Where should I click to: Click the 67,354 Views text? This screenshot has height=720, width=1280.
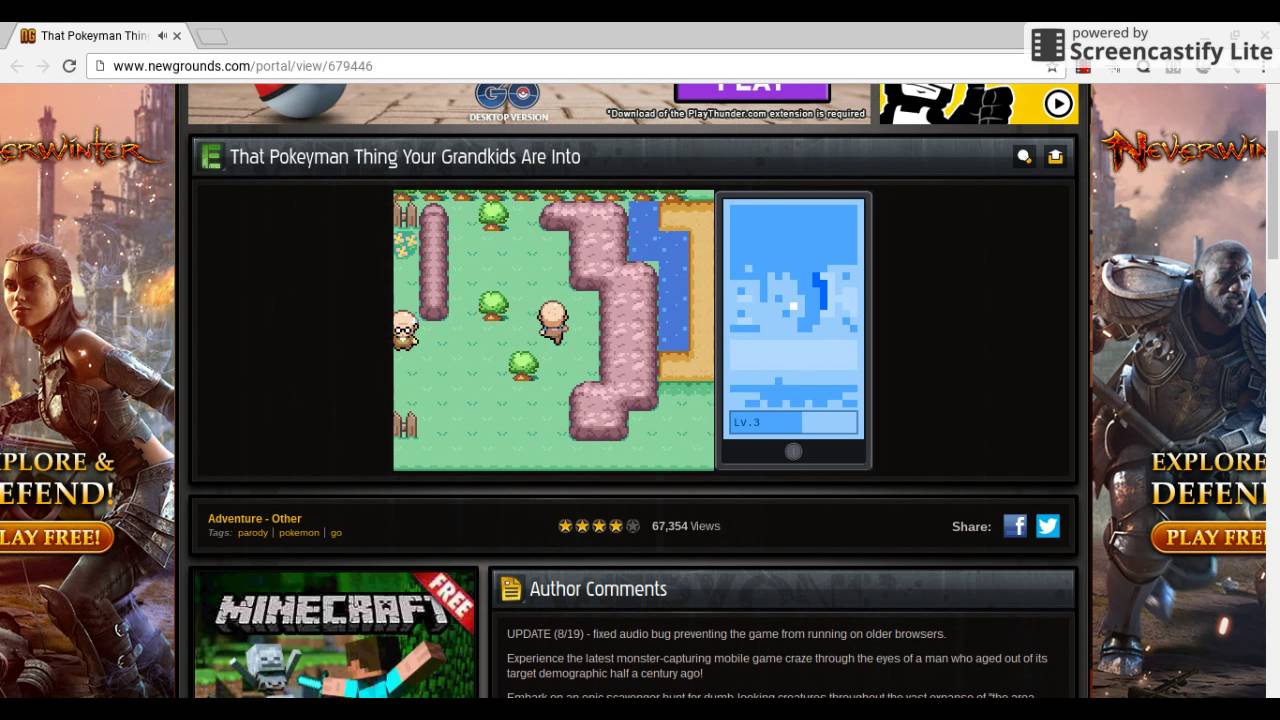686,526
